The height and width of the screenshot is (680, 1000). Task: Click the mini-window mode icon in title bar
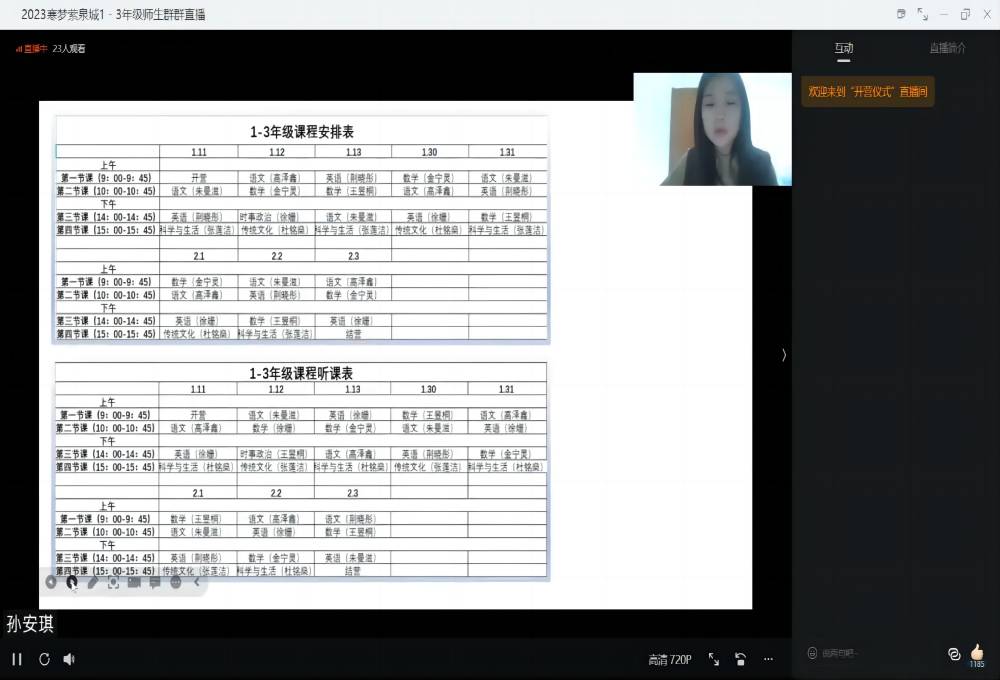(x=901, y=14)
